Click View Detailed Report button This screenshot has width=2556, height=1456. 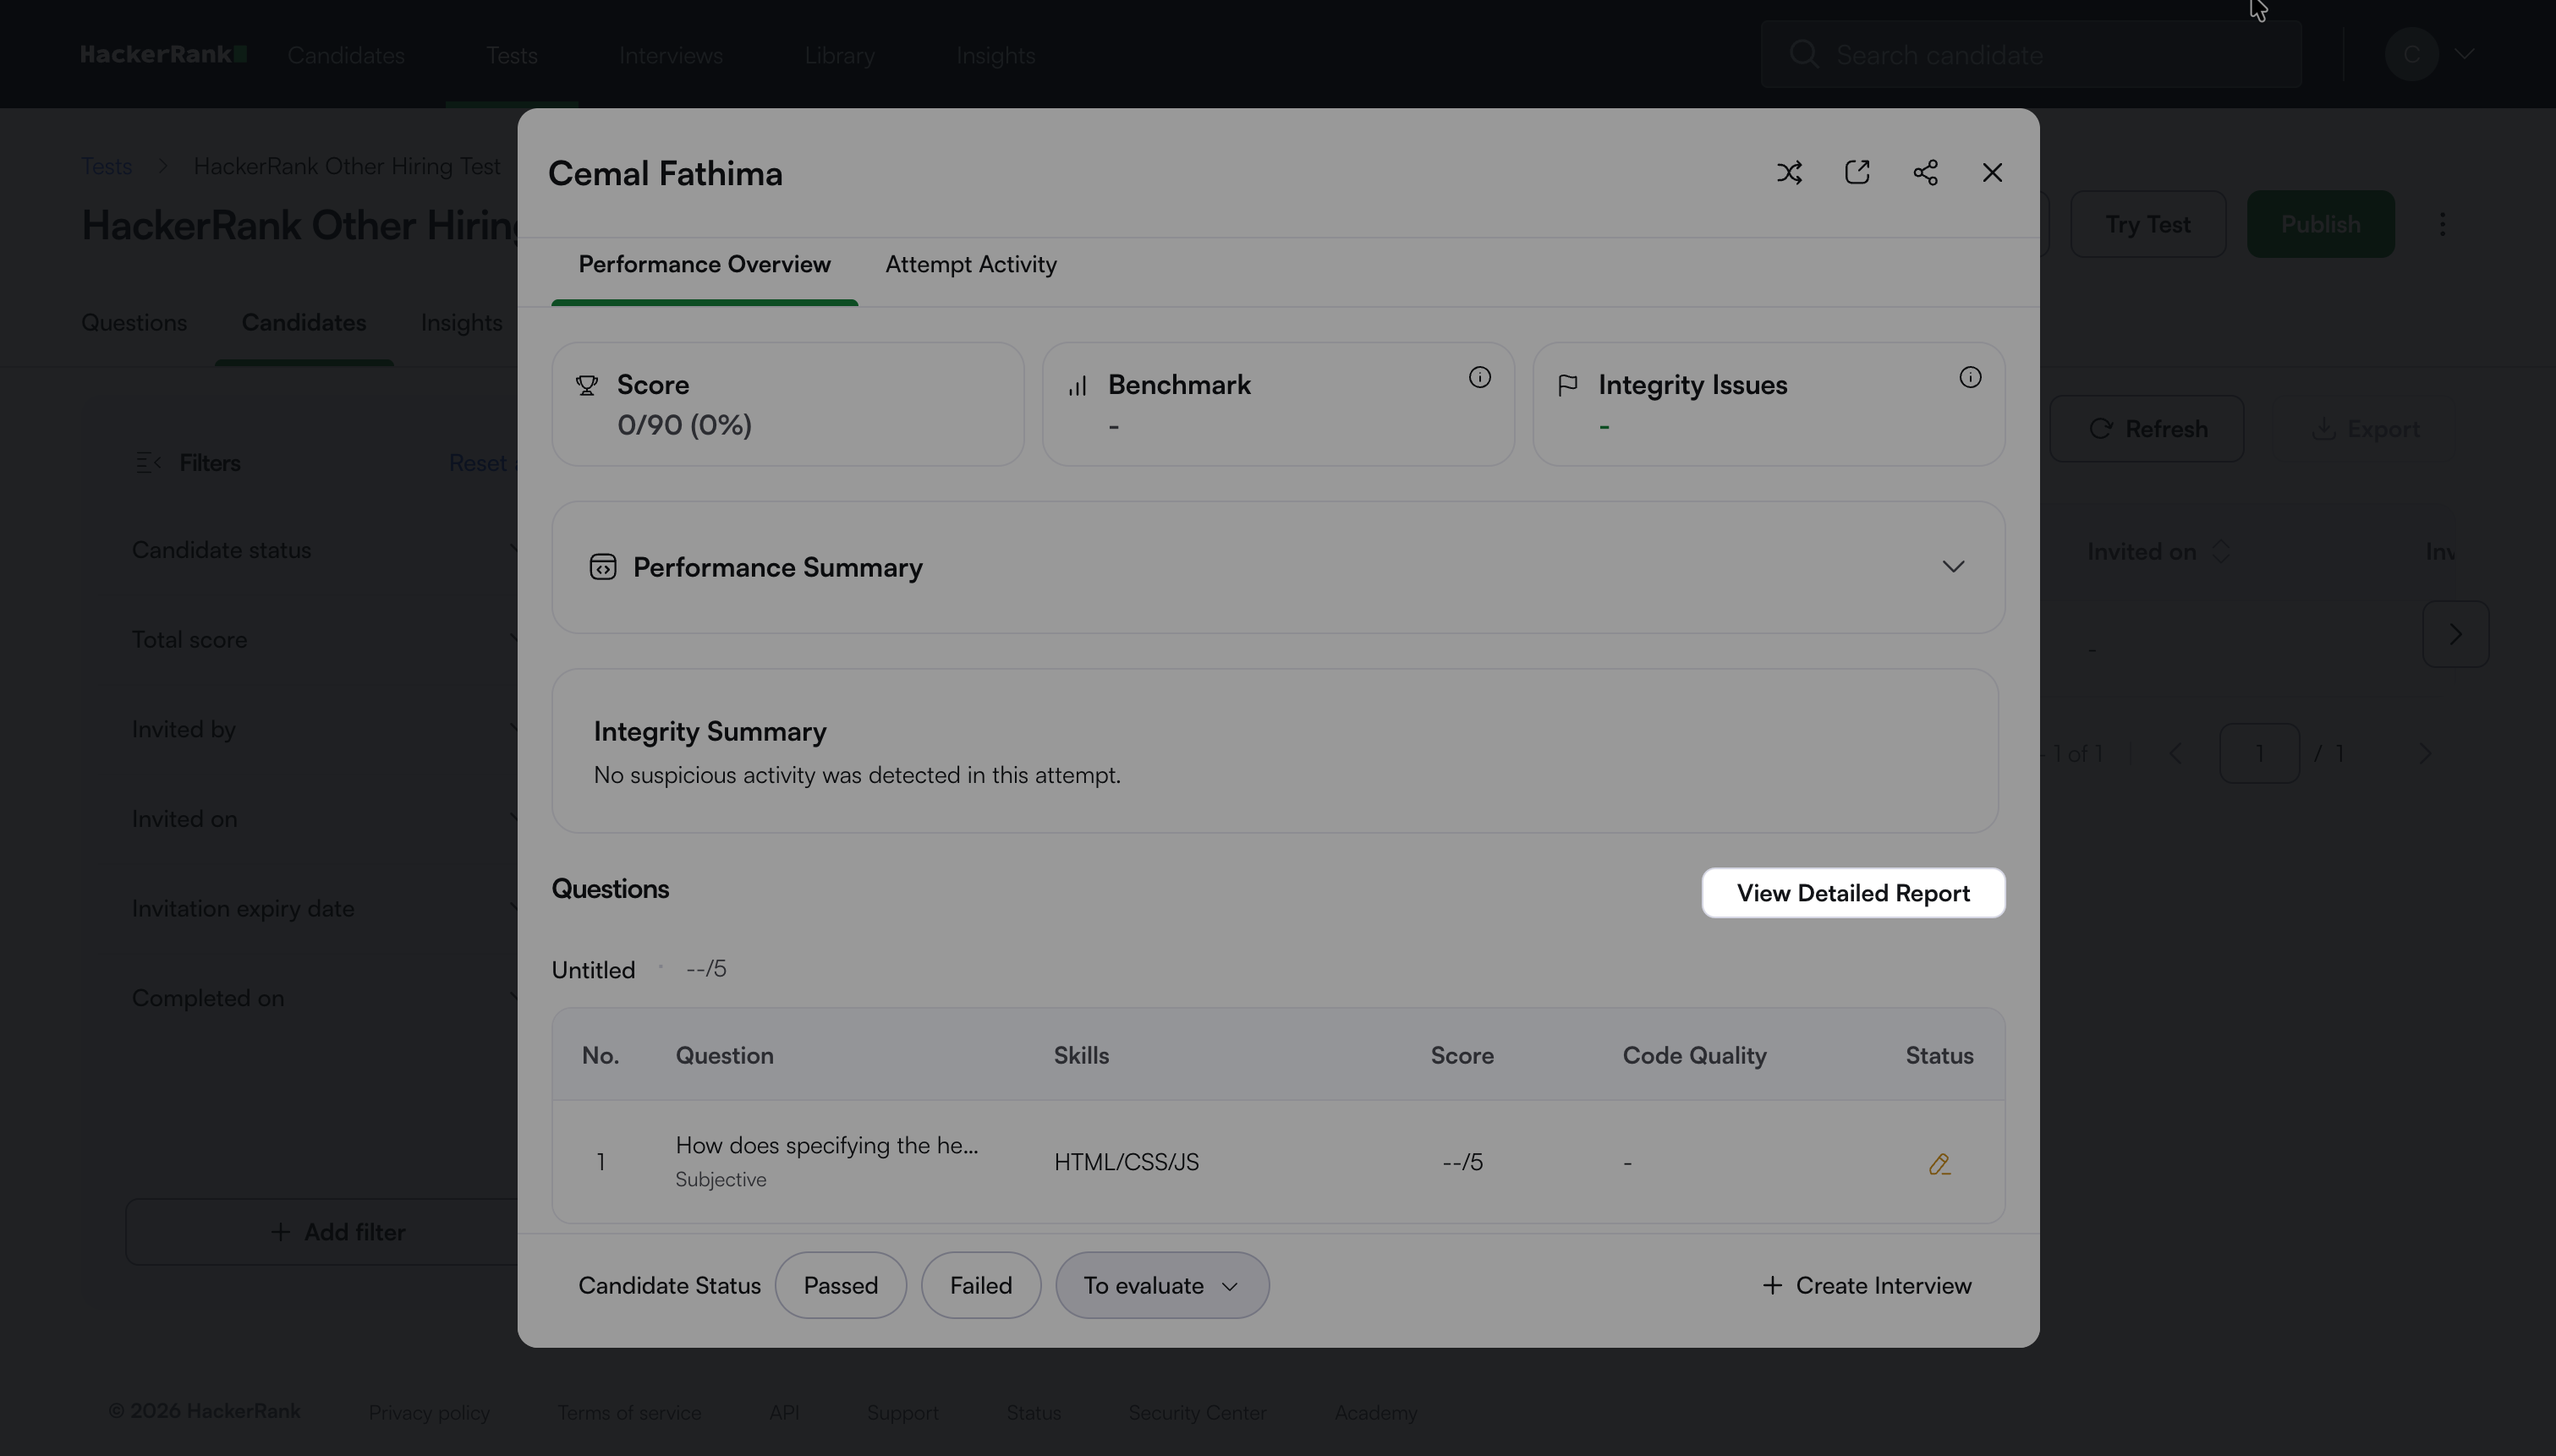click(1852, 893)
